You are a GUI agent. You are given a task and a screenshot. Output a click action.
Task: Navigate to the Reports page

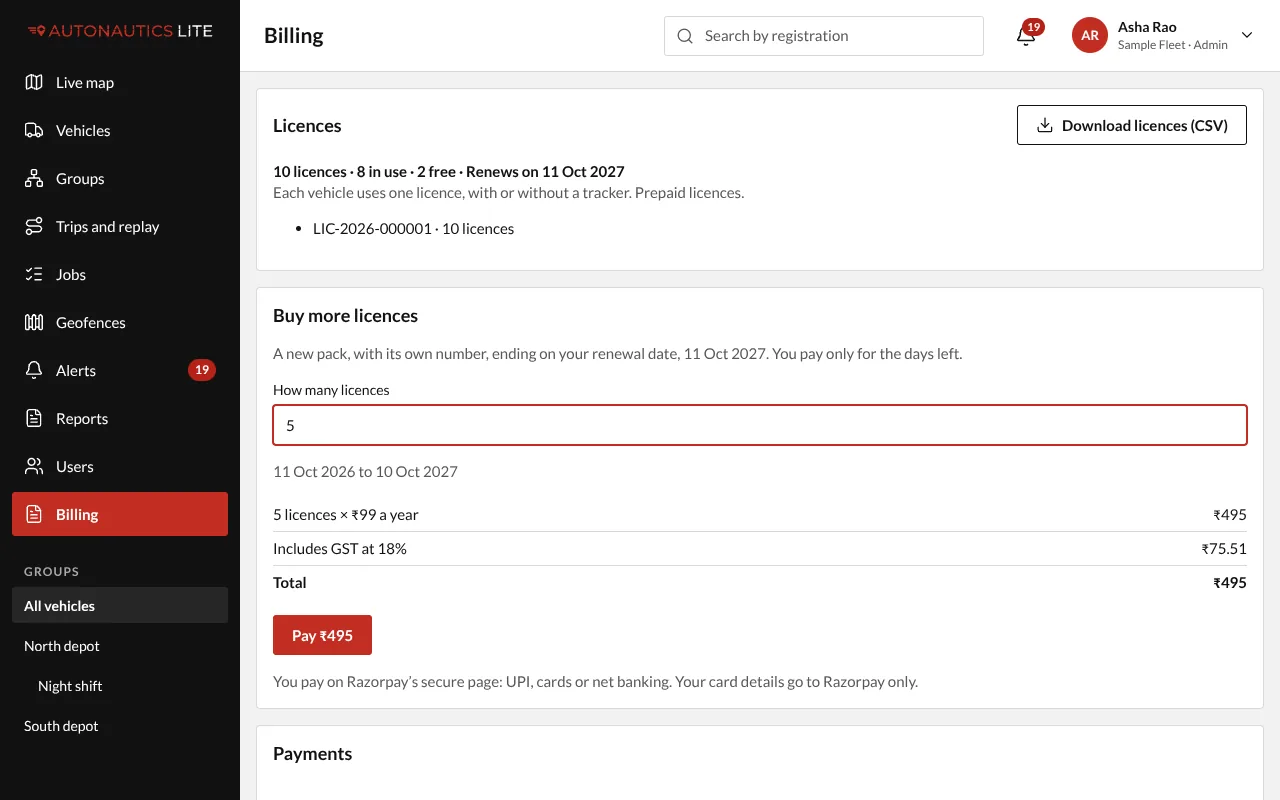[x=120, y=418]
